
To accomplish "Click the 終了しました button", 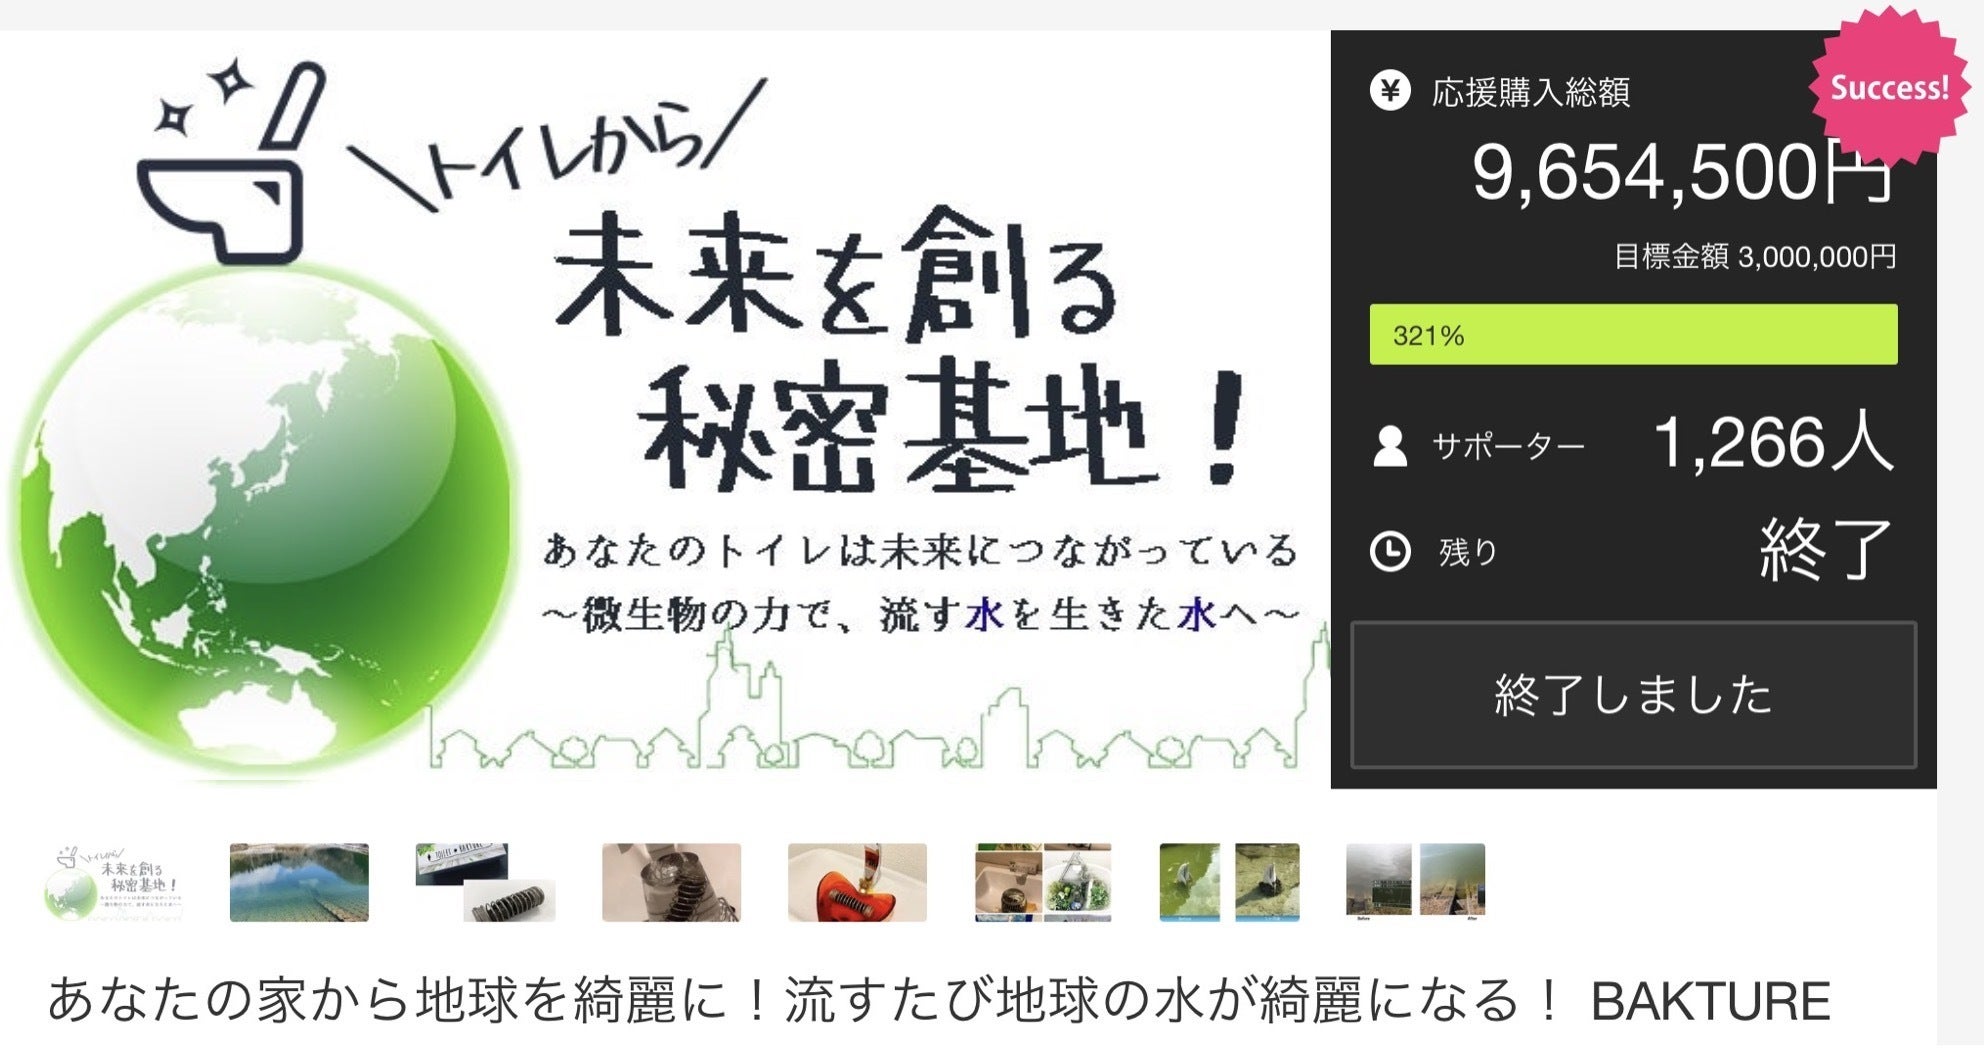I will [1634, 695].
